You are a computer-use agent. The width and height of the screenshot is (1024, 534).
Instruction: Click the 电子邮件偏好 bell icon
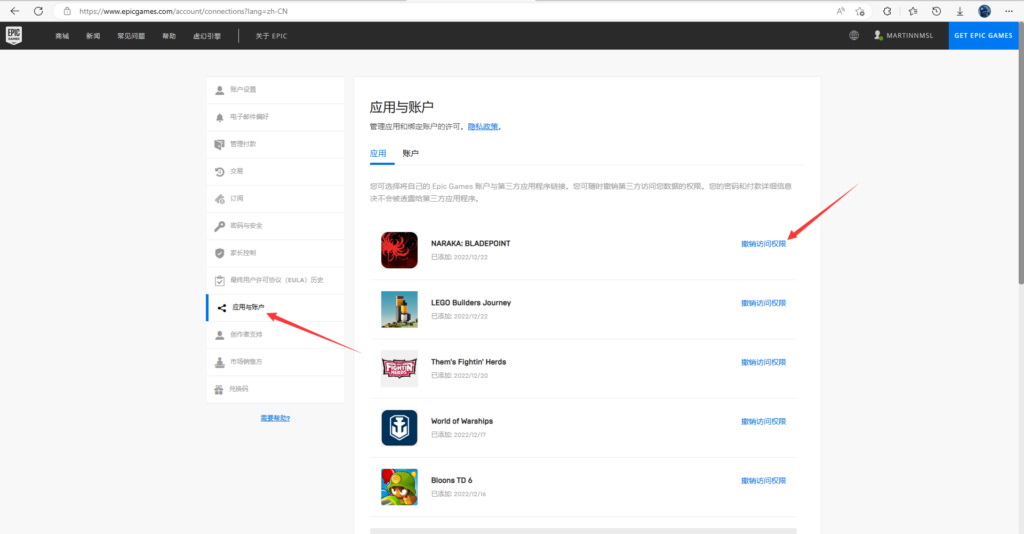click(x=219, y=118)
